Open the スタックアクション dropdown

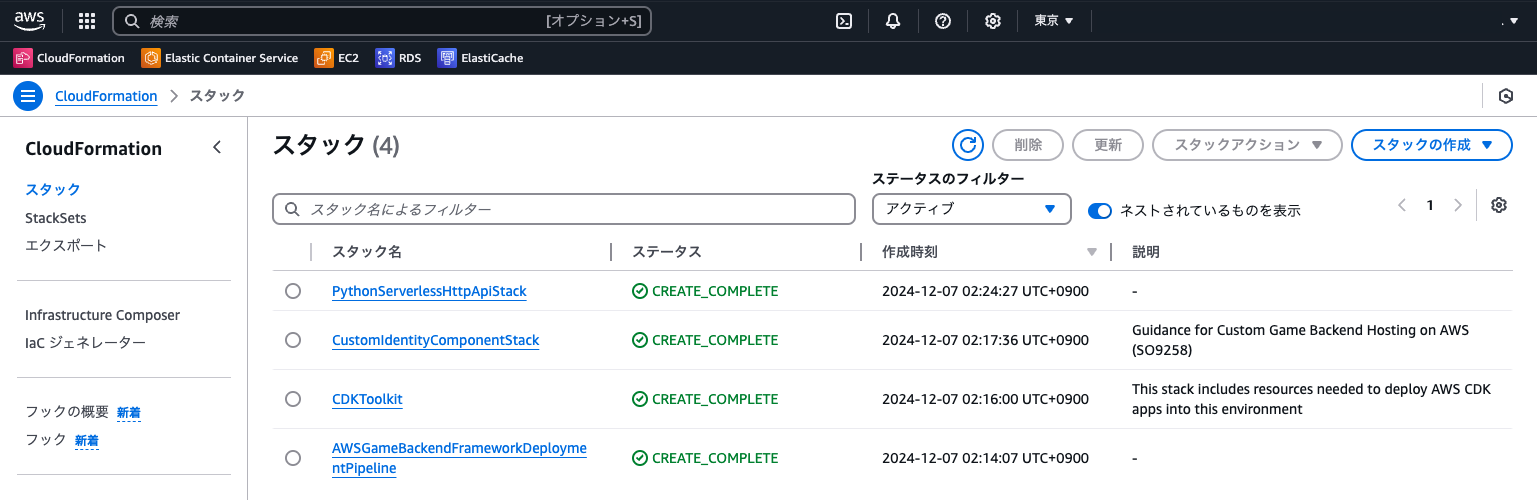(x=1246, y=145)
